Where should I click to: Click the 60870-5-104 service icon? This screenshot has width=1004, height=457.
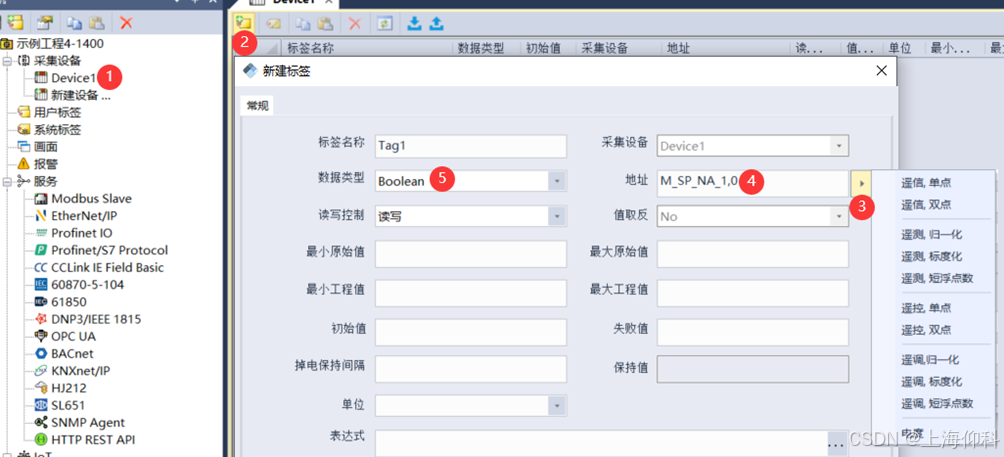click(x=41, y=285)
